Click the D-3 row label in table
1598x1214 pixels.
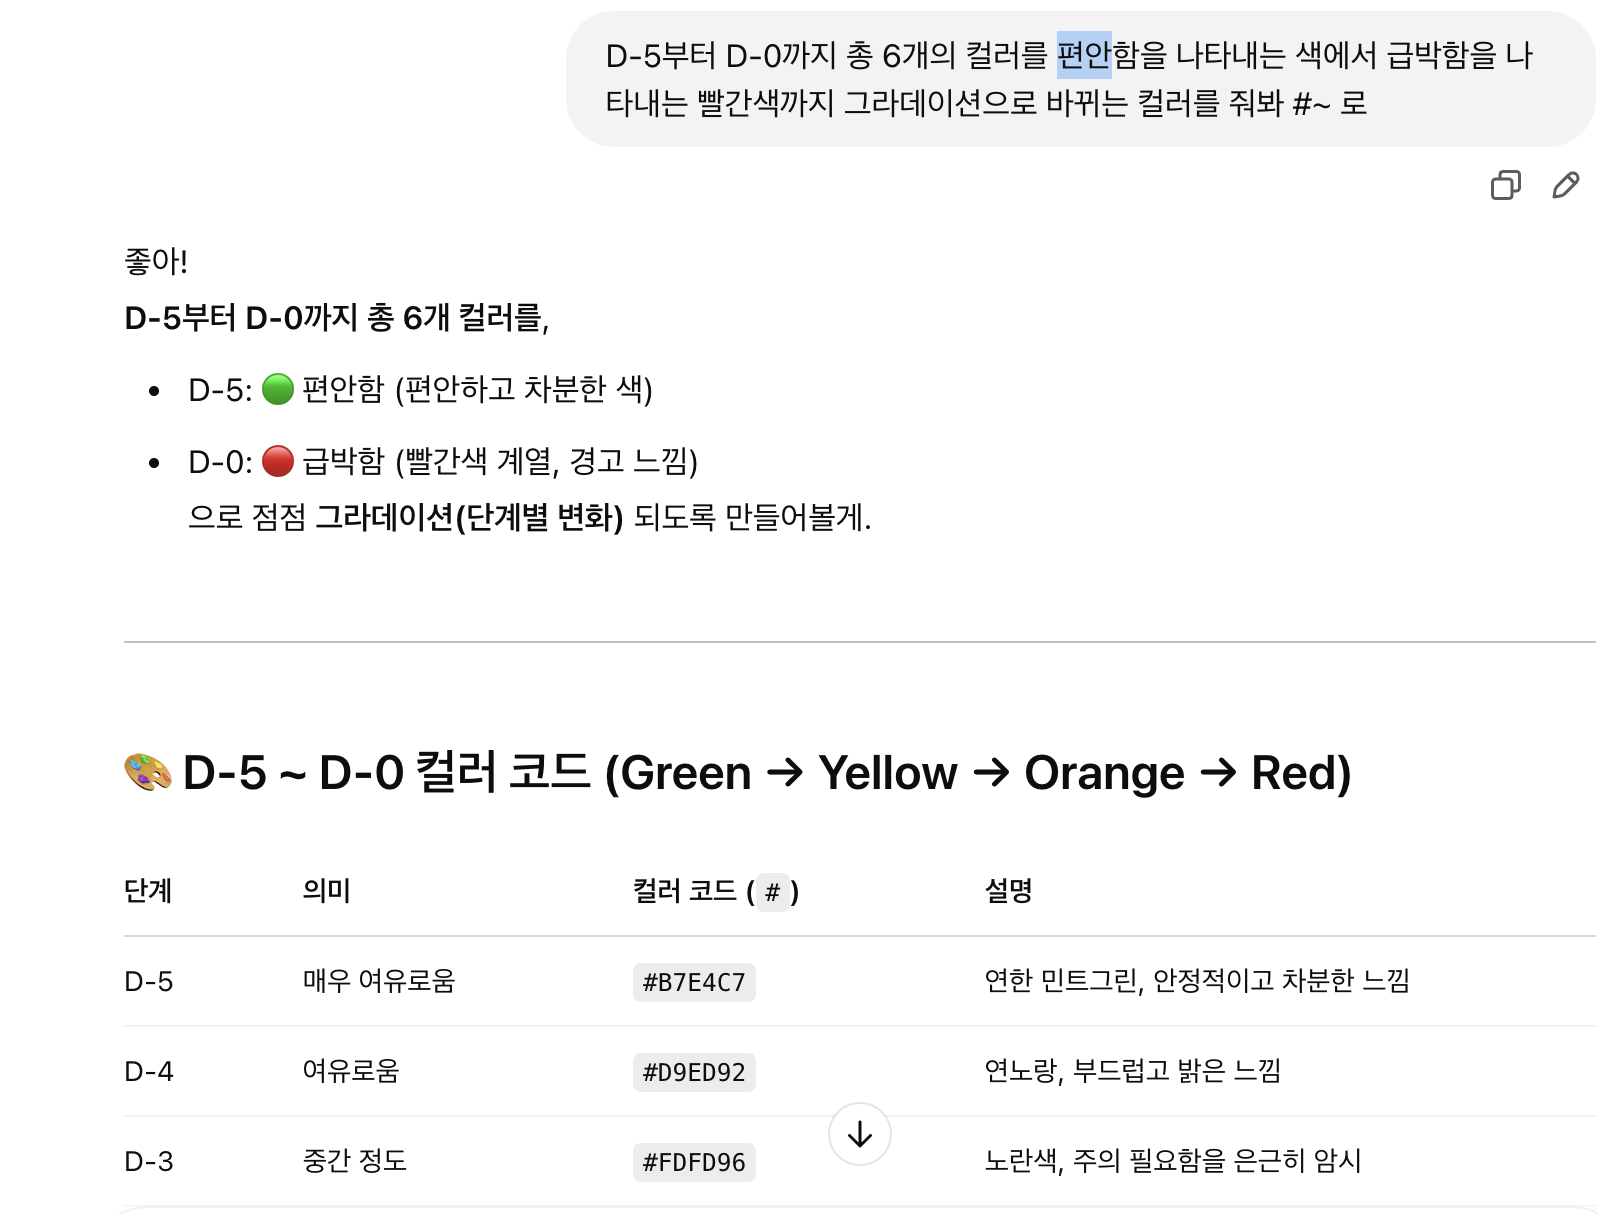coord(148,1161)
